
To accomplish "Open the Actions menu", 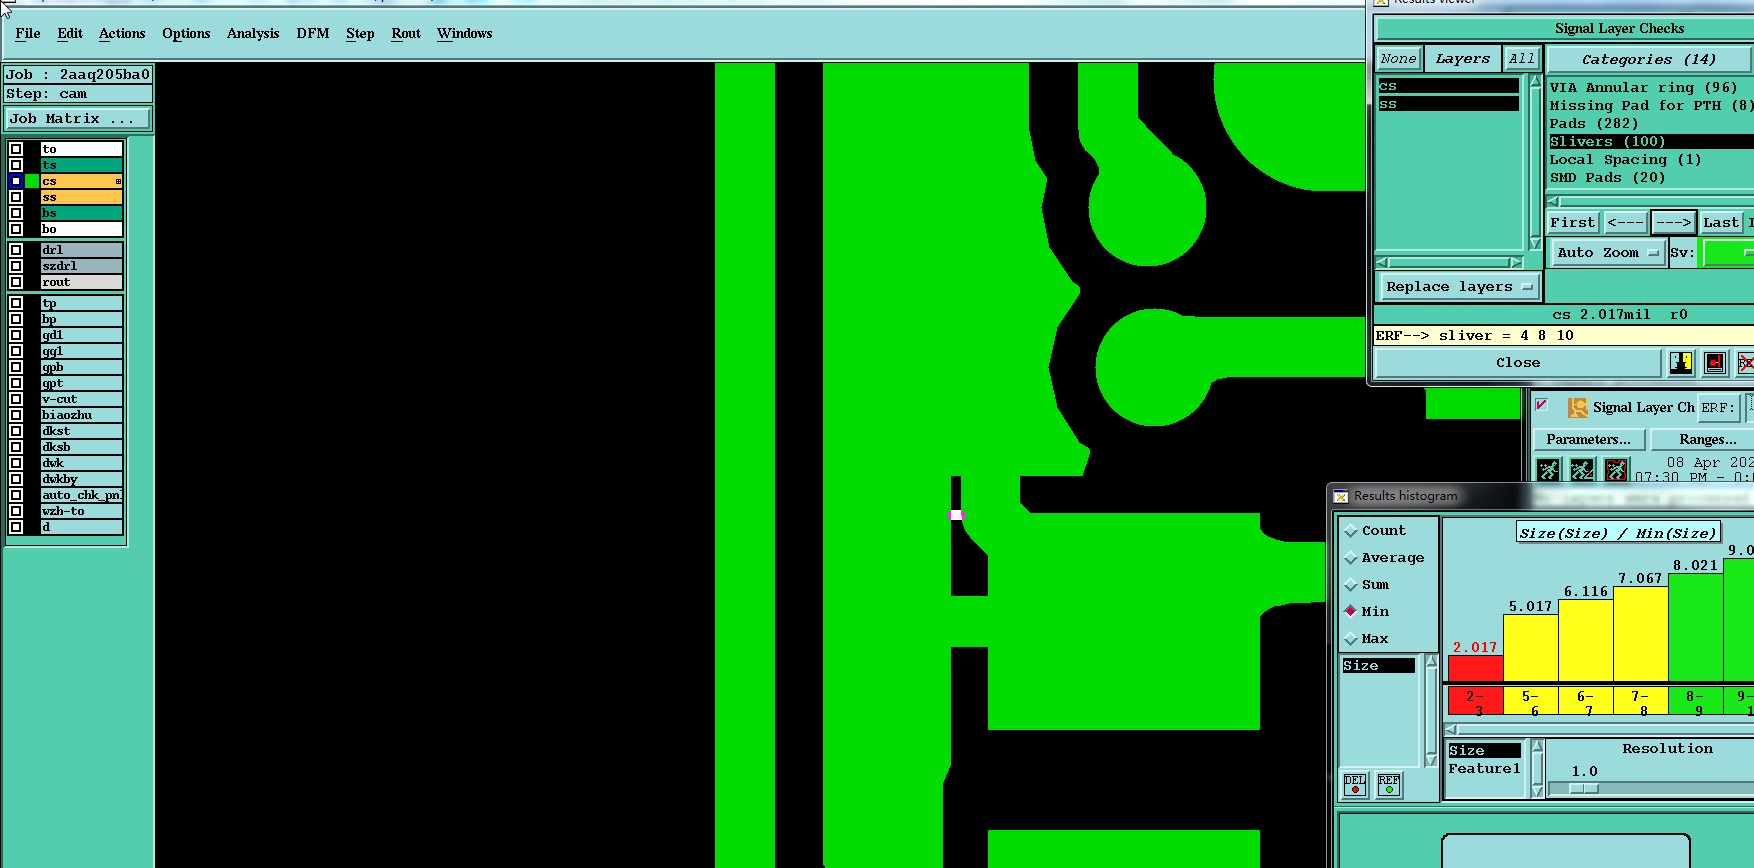I will [122, 33].
